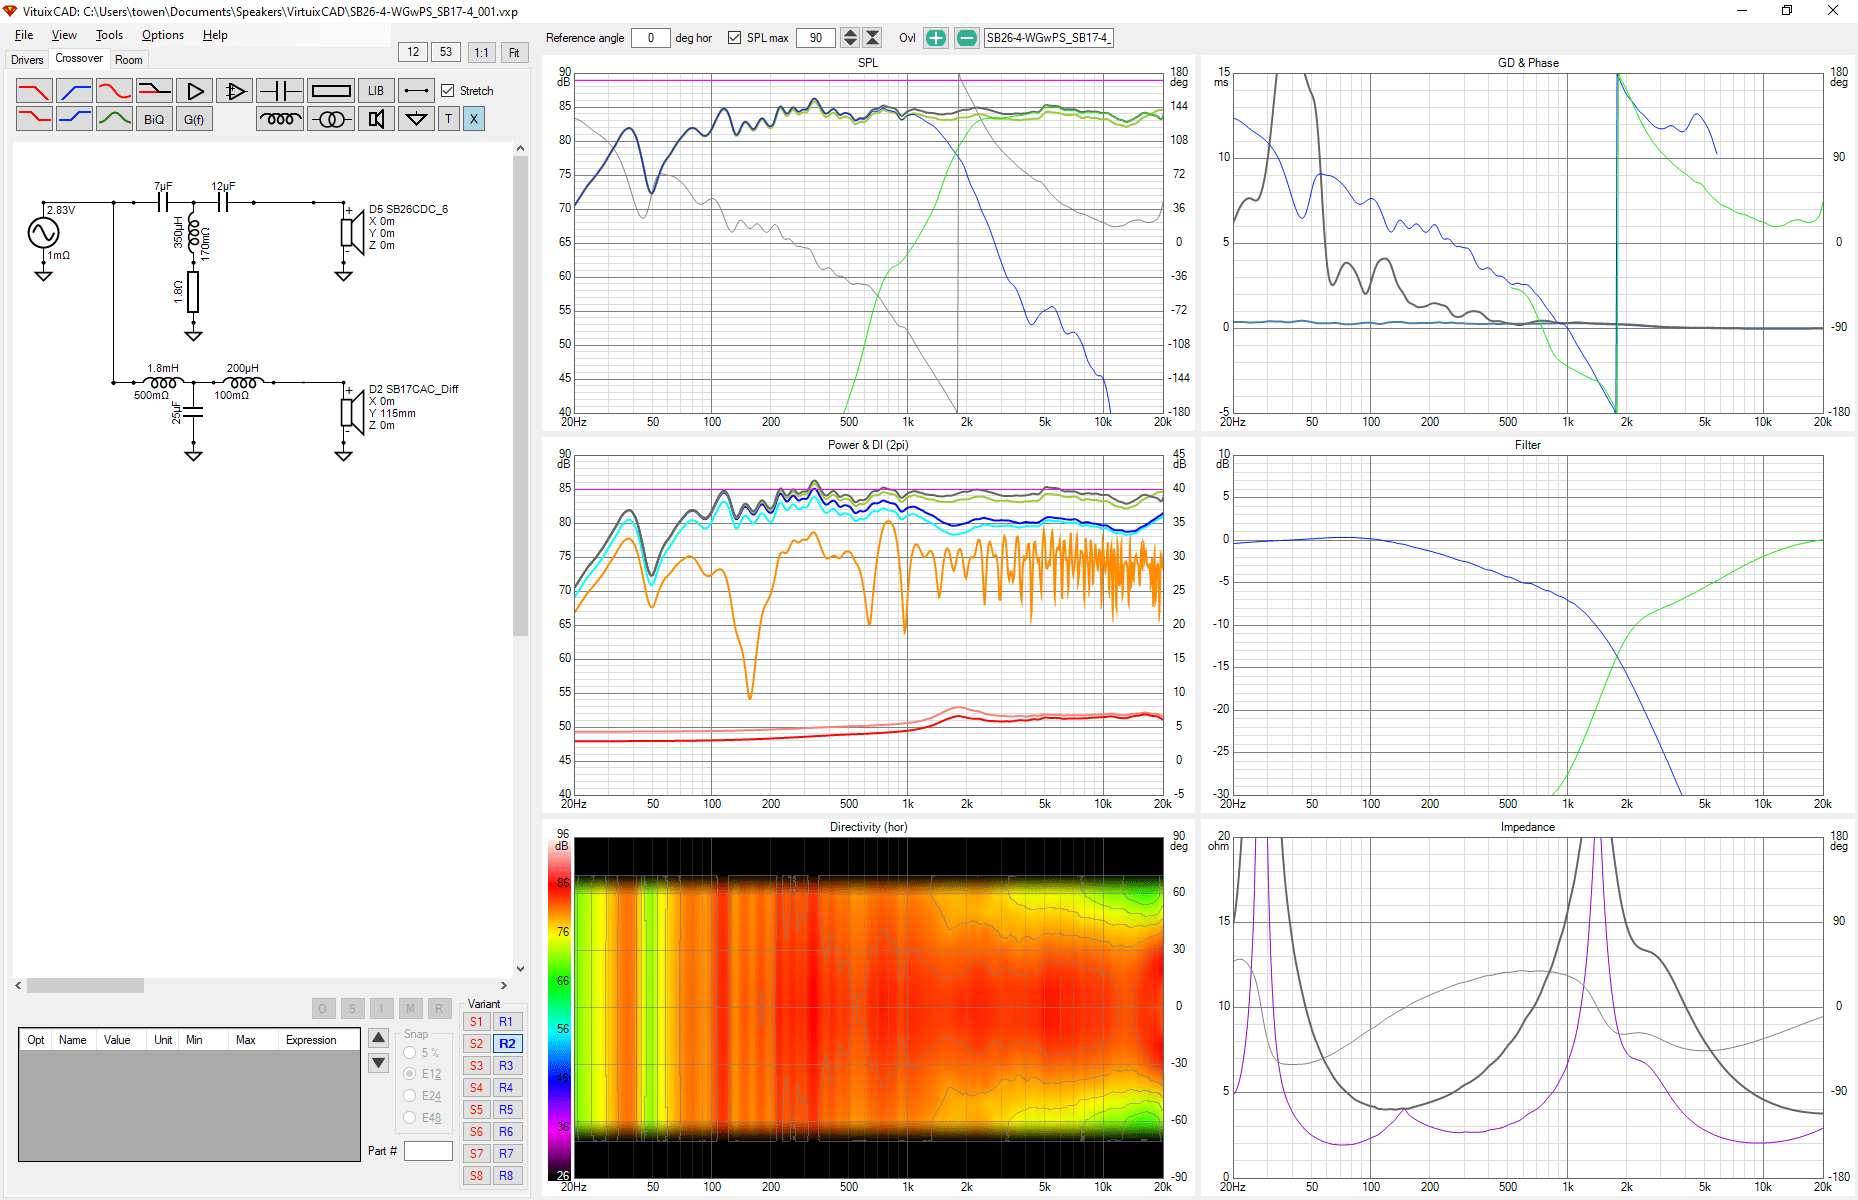Add a loudspeaker driver component

(x=376, y=119)
